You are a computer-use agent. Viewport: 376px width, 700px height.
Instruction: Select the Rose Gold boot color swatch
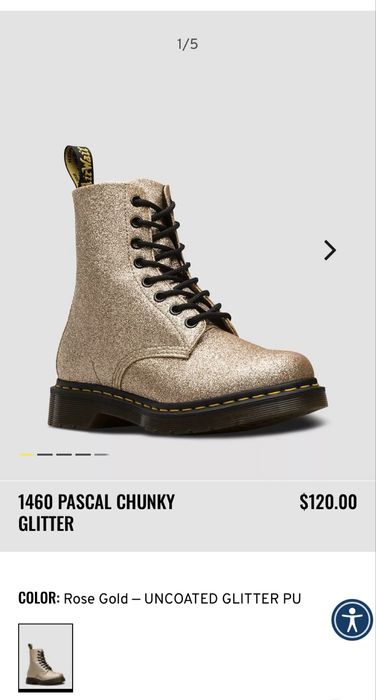pos(46,657)
